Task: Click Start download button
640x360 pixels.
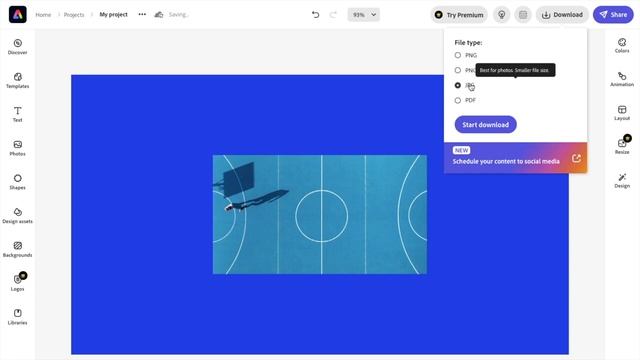Action: click(x=486, y=124)
